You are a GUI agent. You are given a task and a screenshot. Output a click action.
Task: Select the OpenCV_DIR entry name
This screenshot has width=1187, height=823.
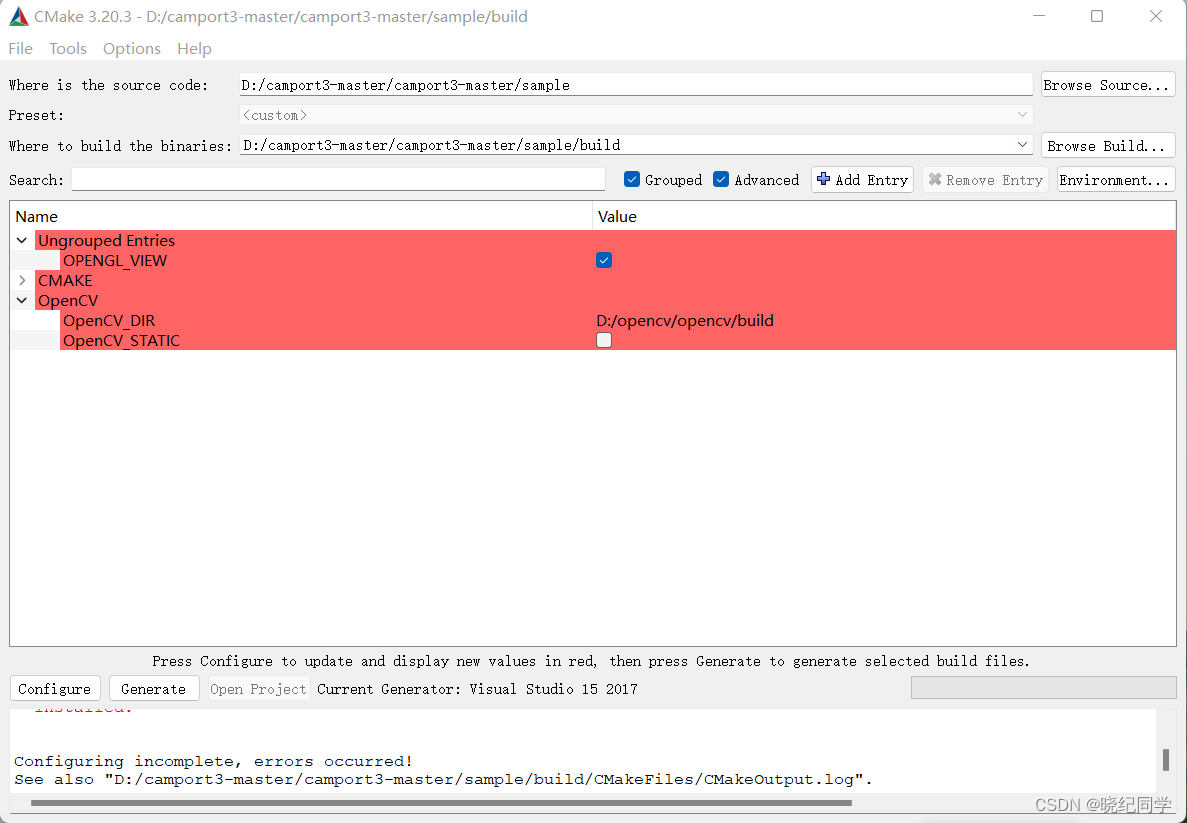[x=109, y=321]
